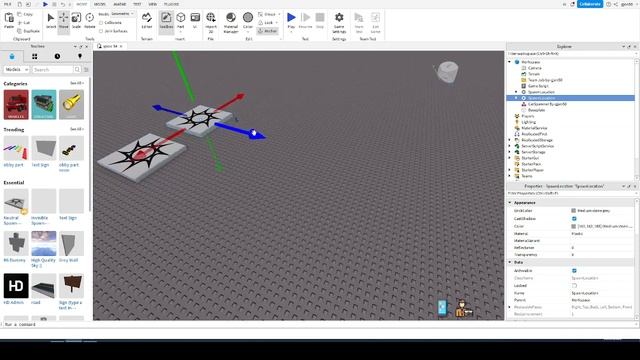Image resolution: width=640 pixels, height=360 pixels.
Task: Open the Toolbox inventory grid tab
Action: [x=35, y=56]
